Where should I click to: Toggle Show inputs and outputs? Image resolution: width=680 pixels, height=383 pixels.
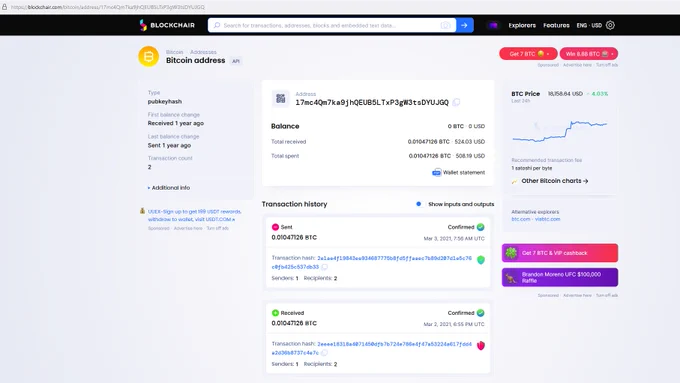point(419,204)
